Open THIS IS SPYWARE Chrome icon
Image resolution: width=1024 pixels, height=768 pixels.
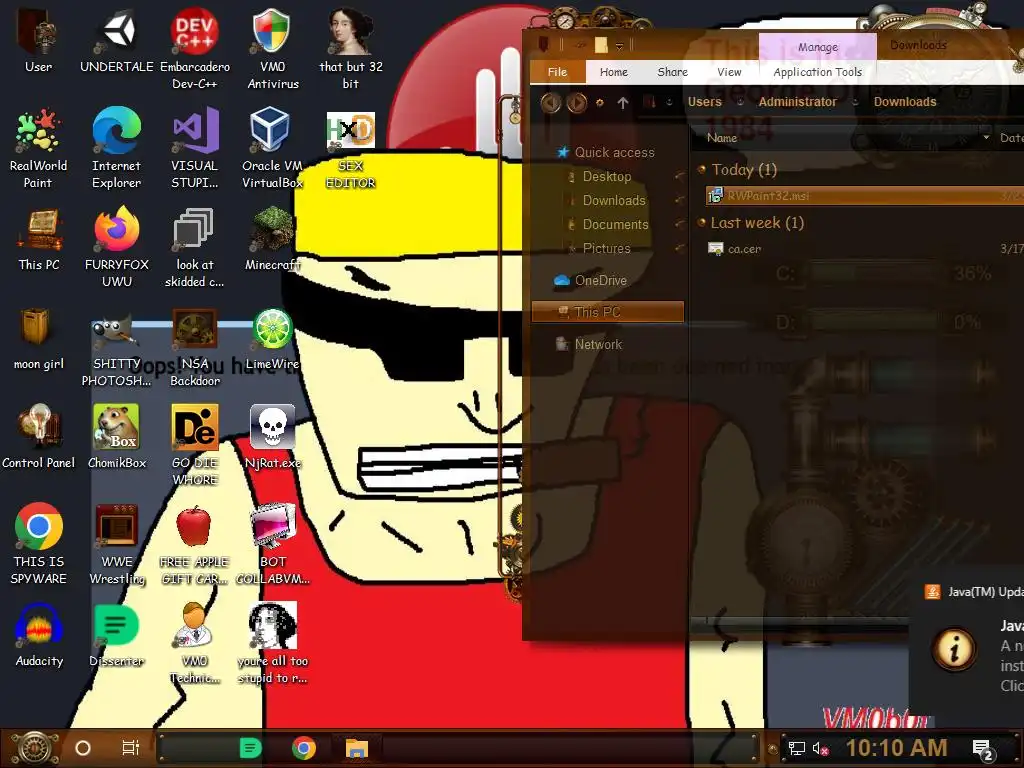coord(39,544)
